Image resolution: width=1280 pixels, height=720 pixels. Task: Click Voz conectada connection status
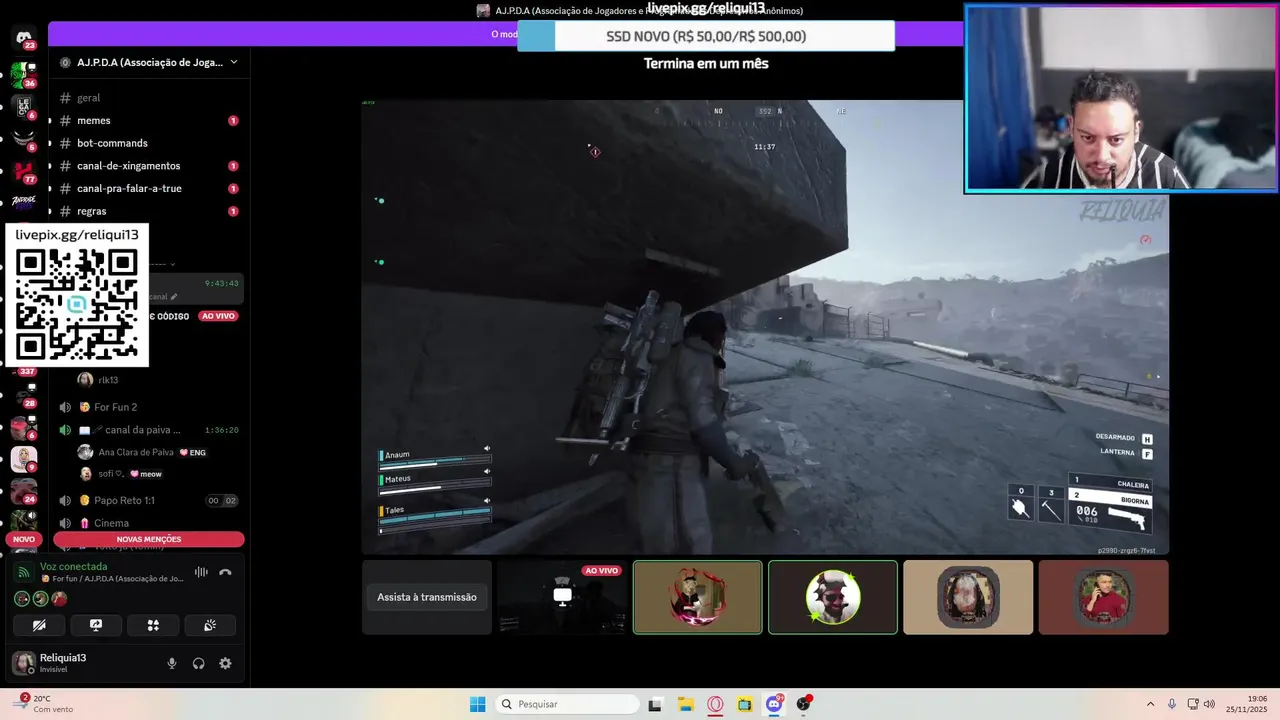[x=73, y=566]
